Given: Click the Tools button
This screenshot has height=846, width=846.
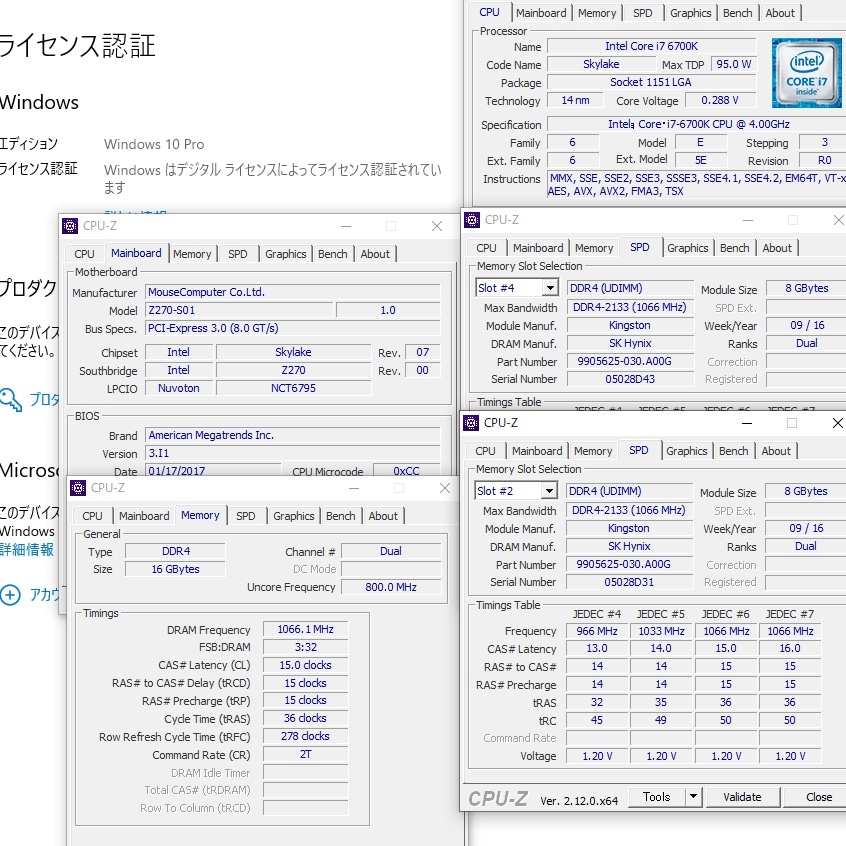Looking at the screenshot, I should pyautogui.click(x=657, y=796).
